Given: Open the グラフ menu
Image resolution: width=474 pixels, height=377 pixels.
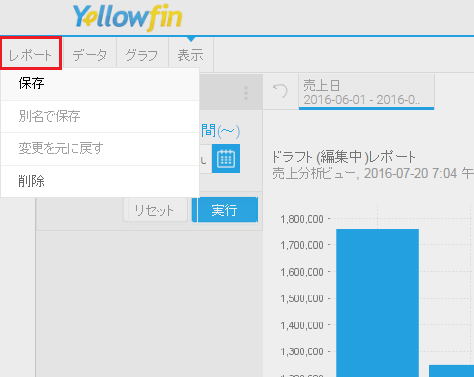Looking at the screenshot, I should [142, 55].
